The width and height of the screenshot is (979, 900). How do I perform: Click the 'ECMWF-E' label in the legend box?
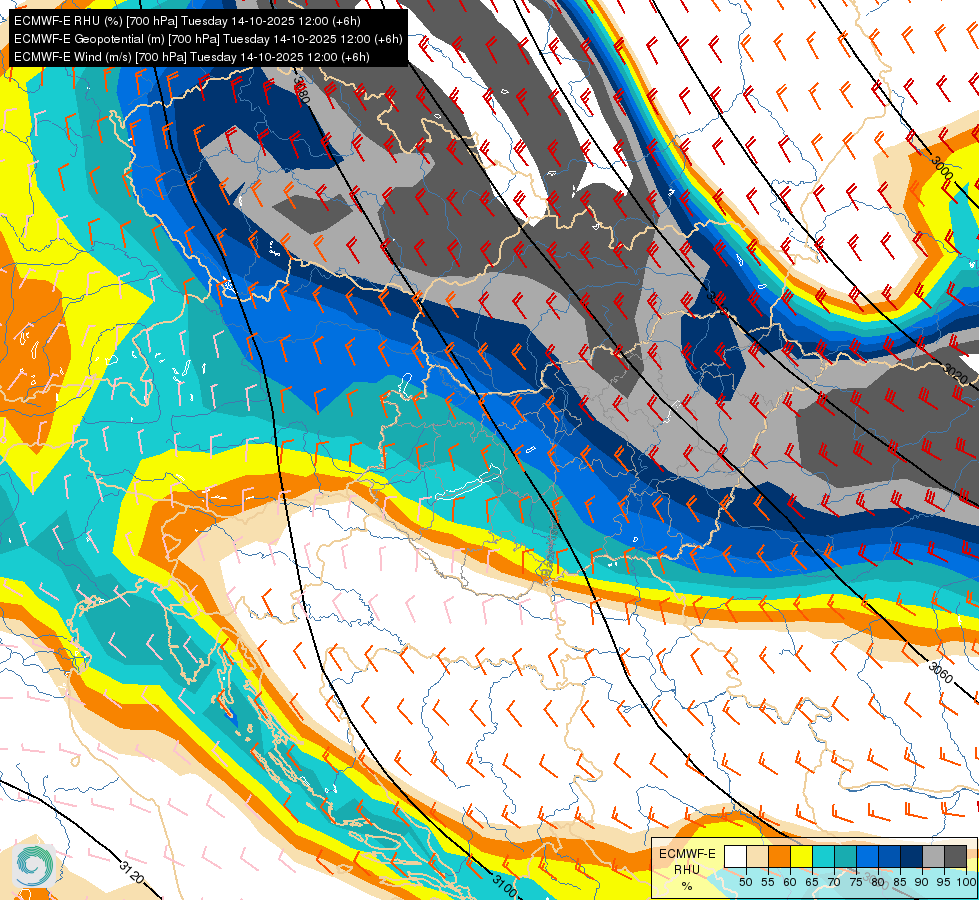[687, 854]
